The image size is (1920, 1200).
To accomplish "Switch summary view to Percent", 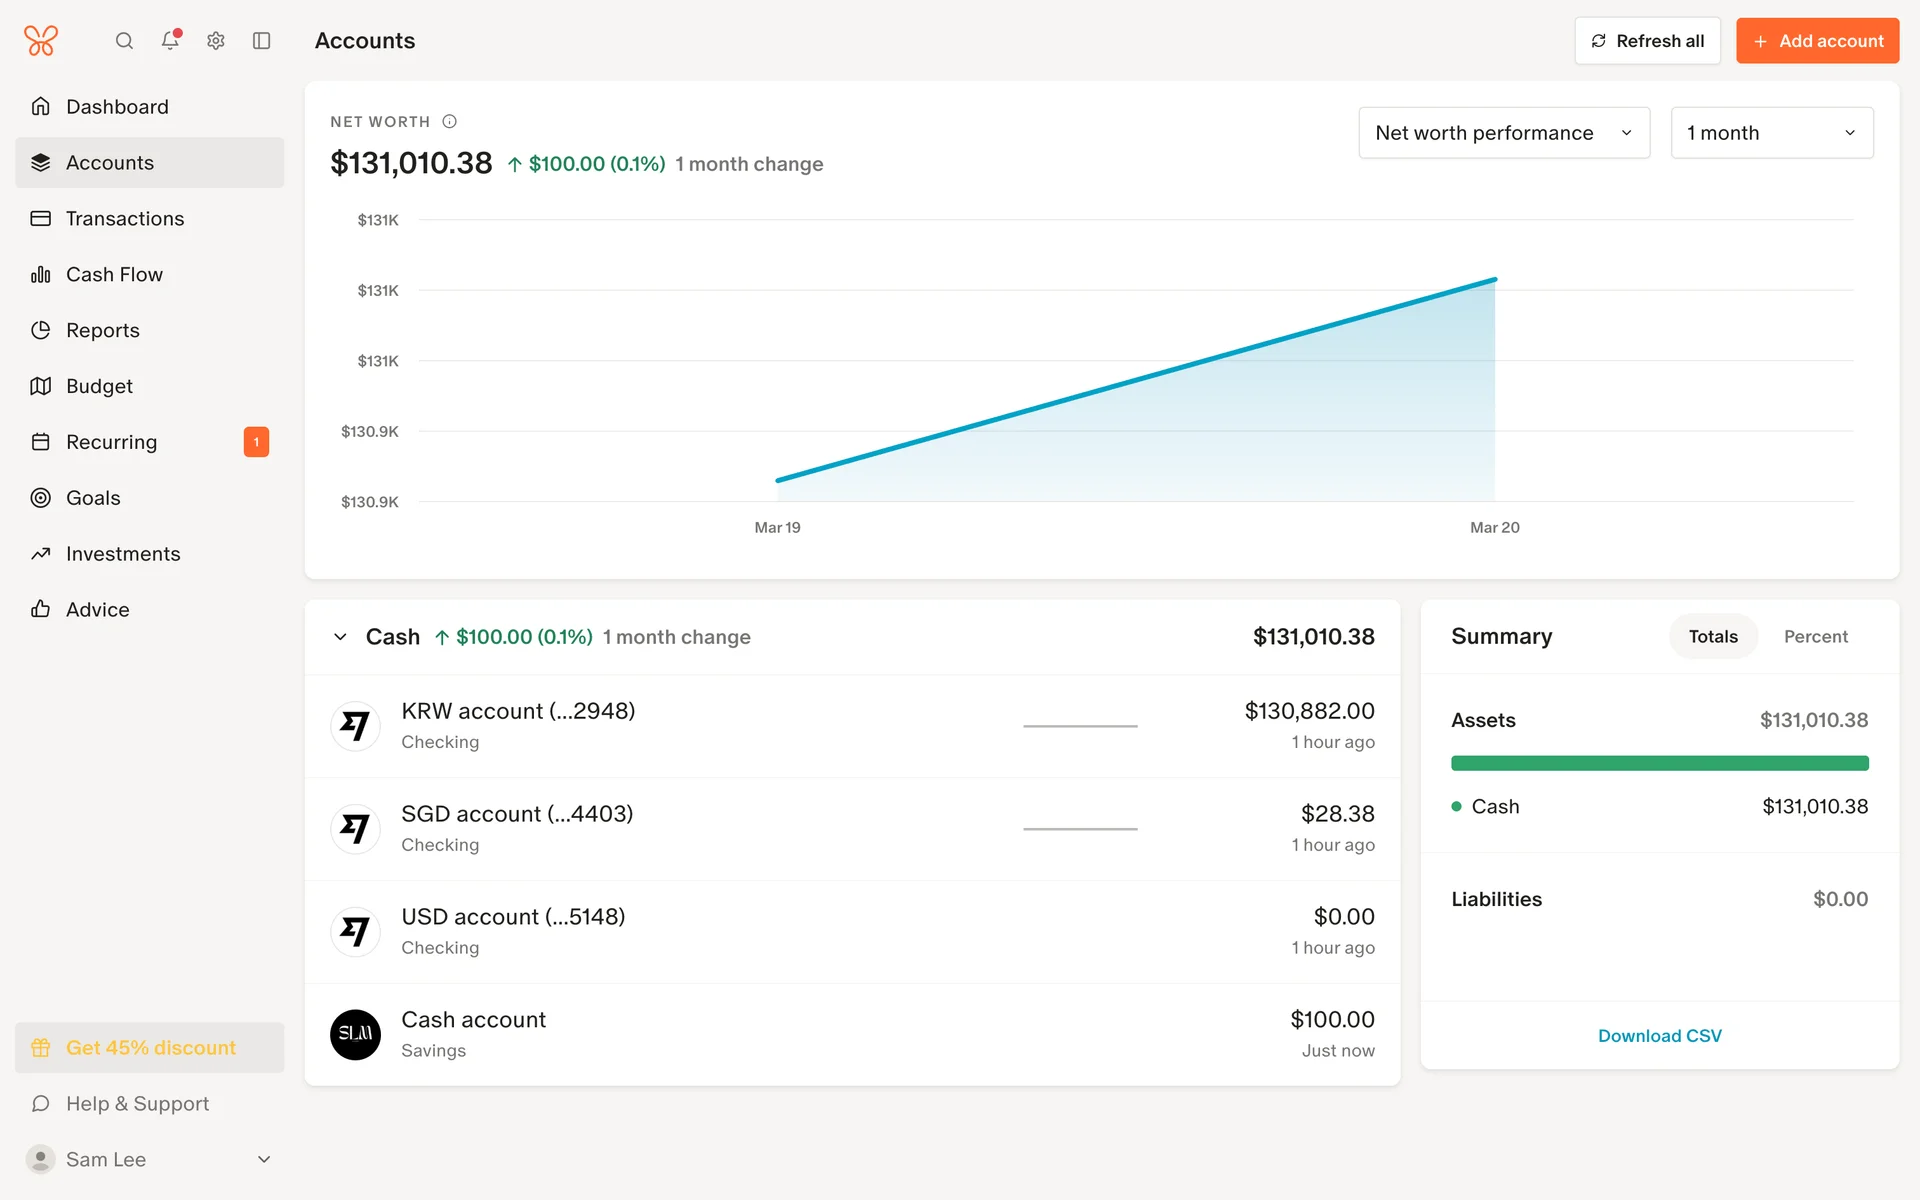I will click(1815, 637).
